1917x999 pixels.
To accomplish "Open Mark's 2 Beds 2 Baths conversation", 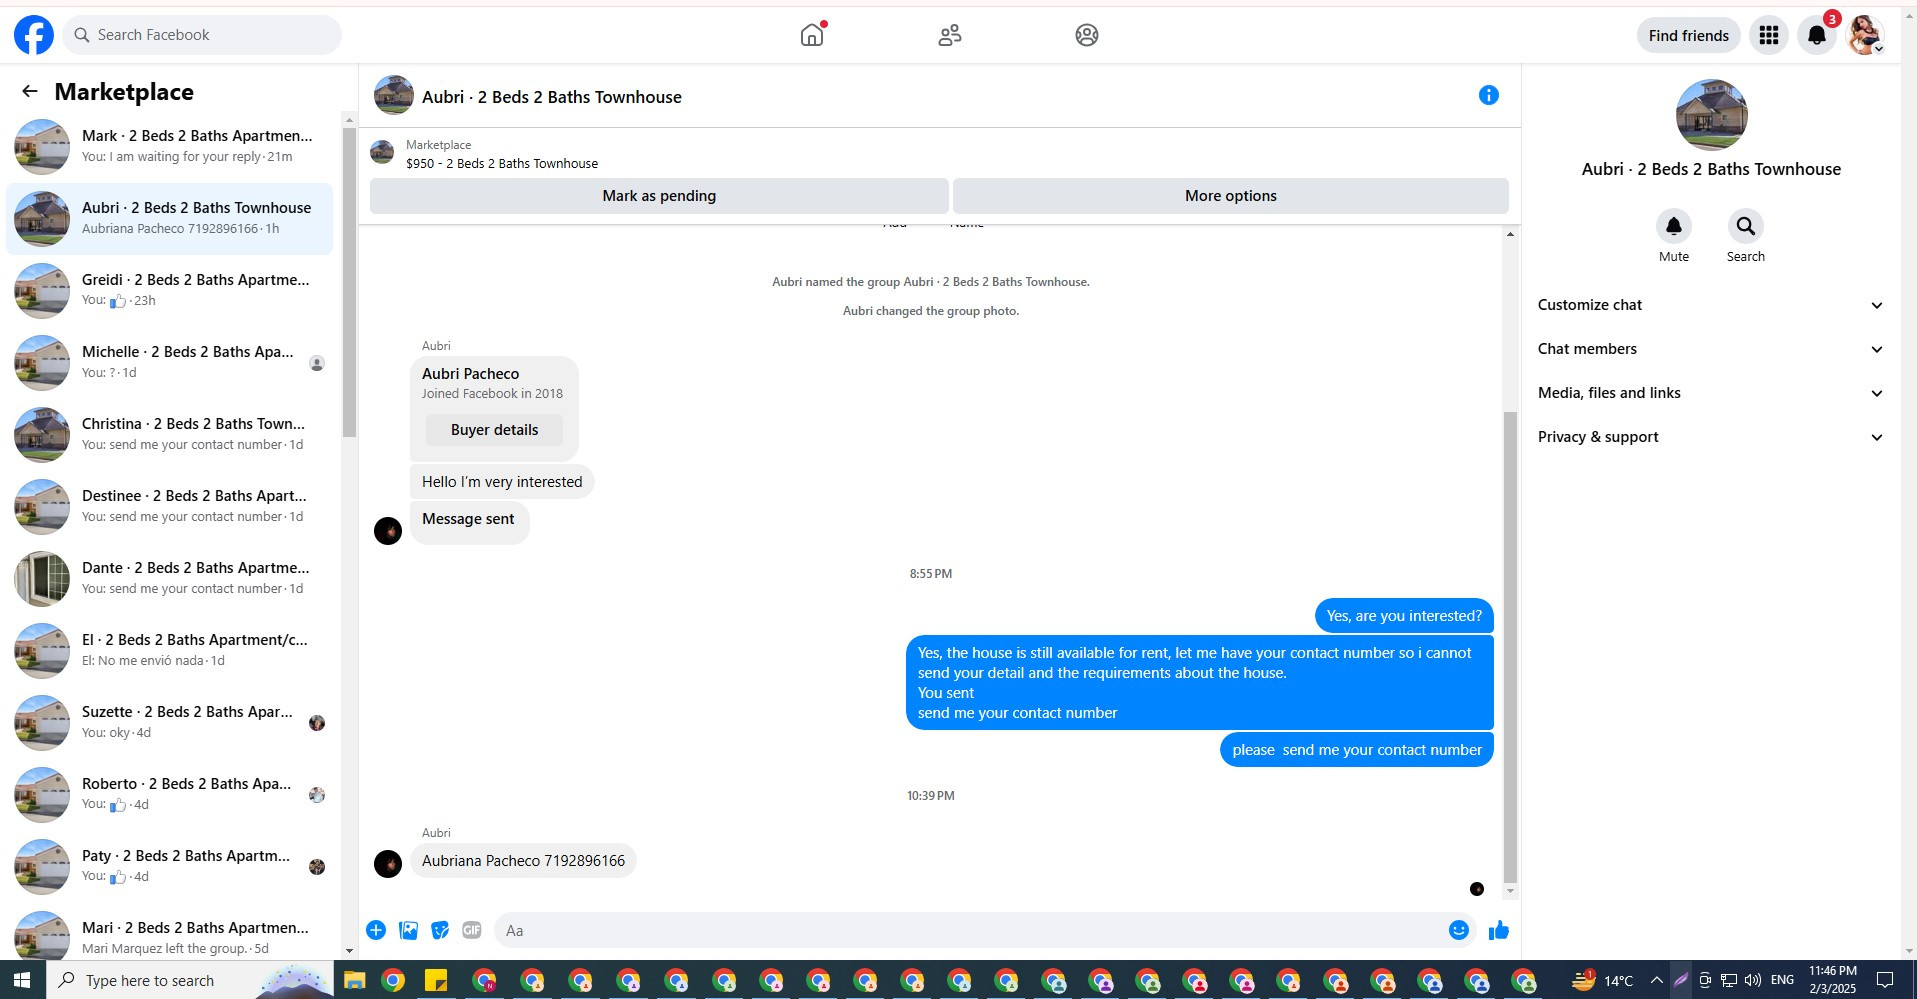I will click(170, 146).
